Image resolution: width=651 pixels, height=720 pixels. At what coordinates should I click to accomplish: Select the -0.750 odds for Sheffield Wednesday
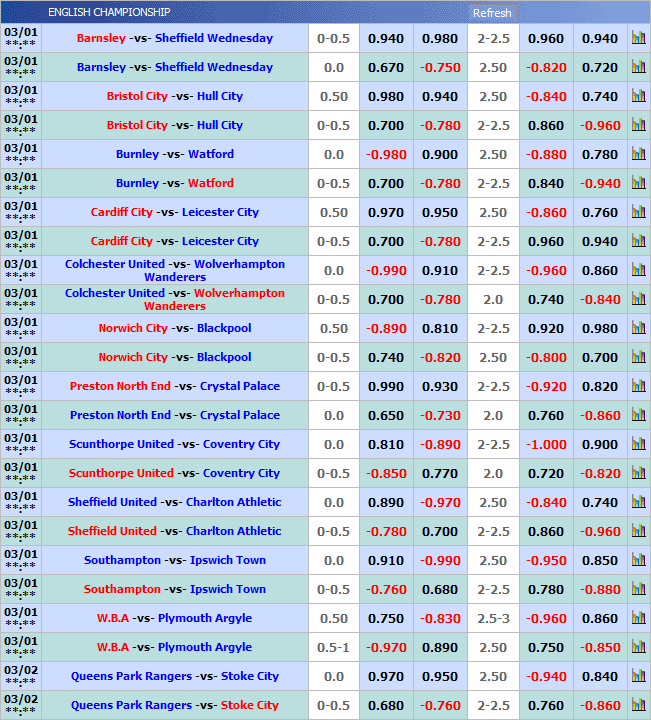click(x=440, y=68)
